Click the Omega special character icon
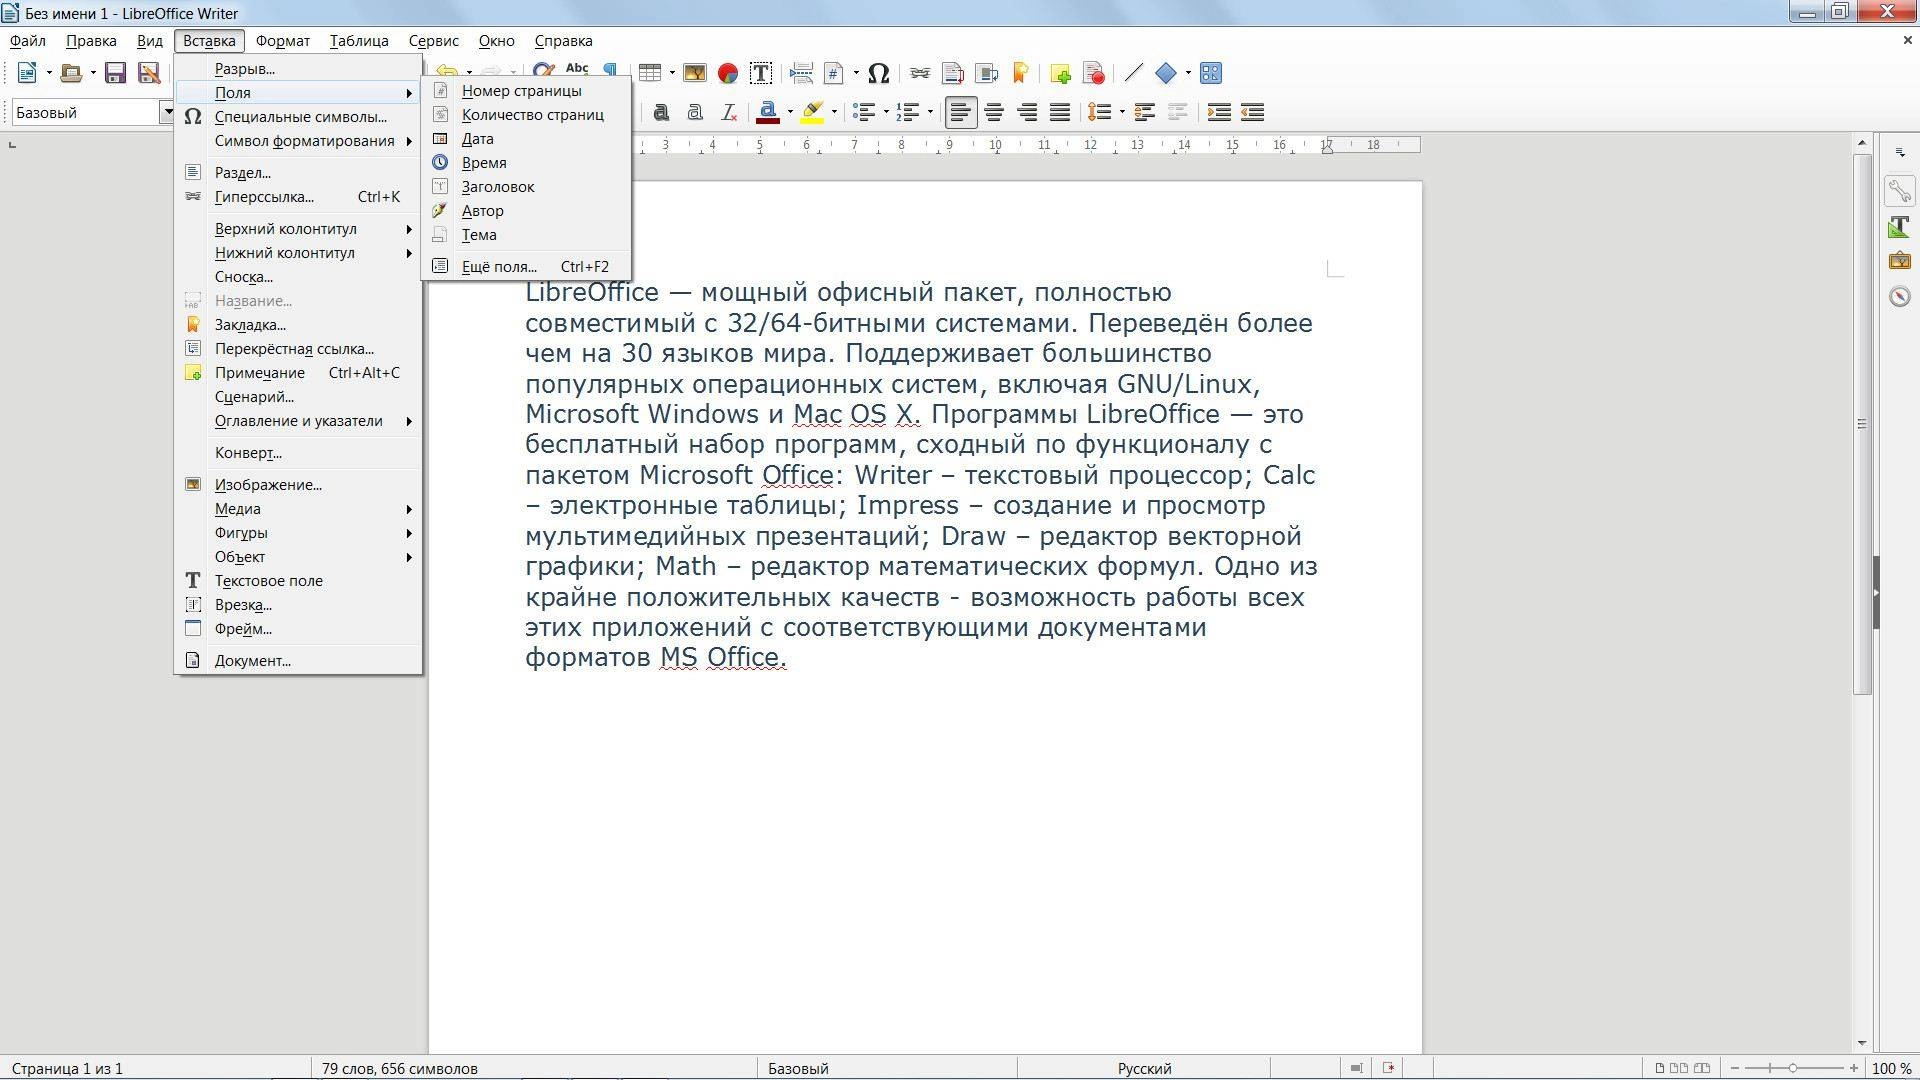This screenshot has height=1080, width=1920. 878,73
